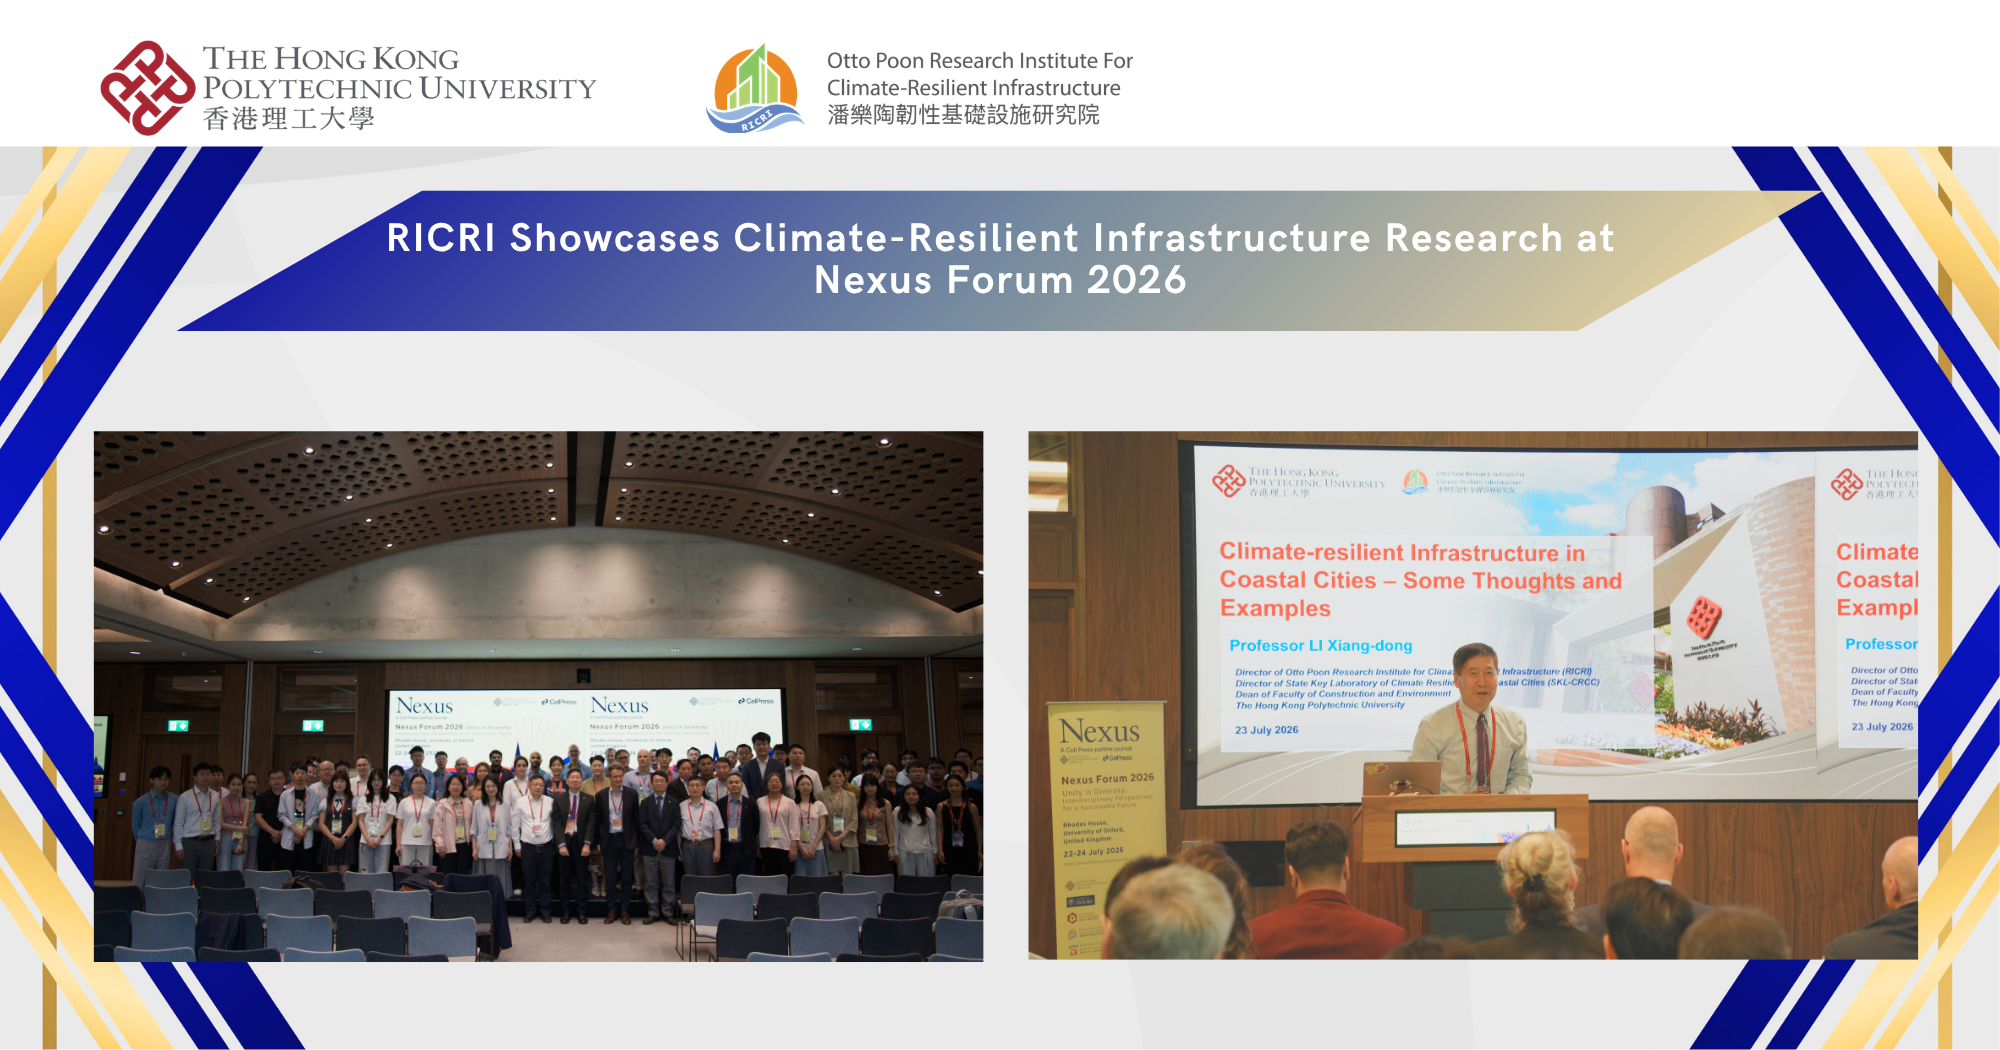The height and width of the screenshot is (1050, 2000).
Task: Click the RICRI Showcases headline banner
Action: tap(1000, 260)
